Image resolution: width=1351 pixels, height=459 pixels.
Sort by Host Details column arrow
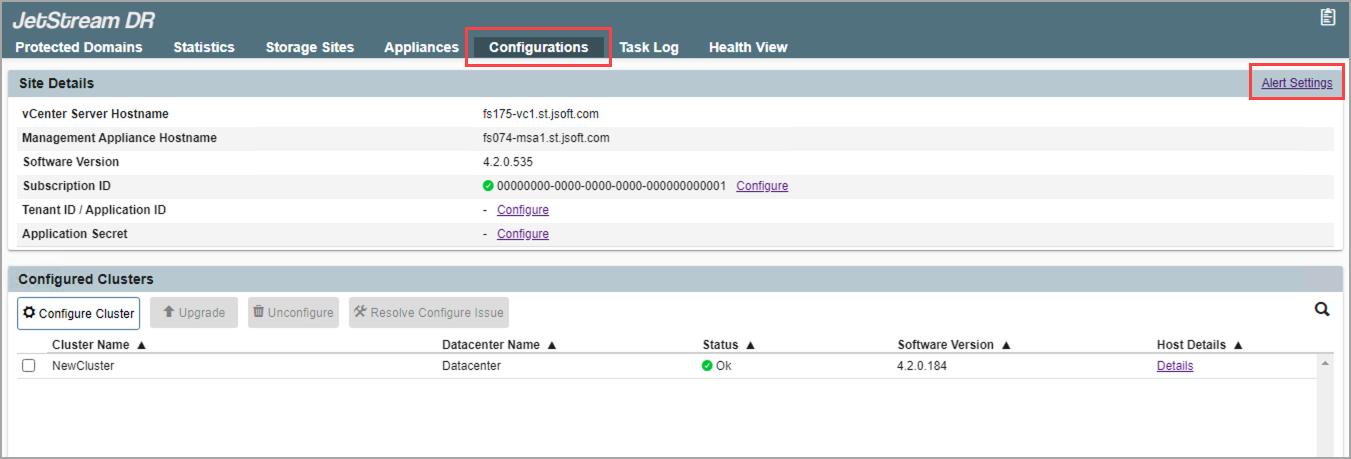[1238, 345]
